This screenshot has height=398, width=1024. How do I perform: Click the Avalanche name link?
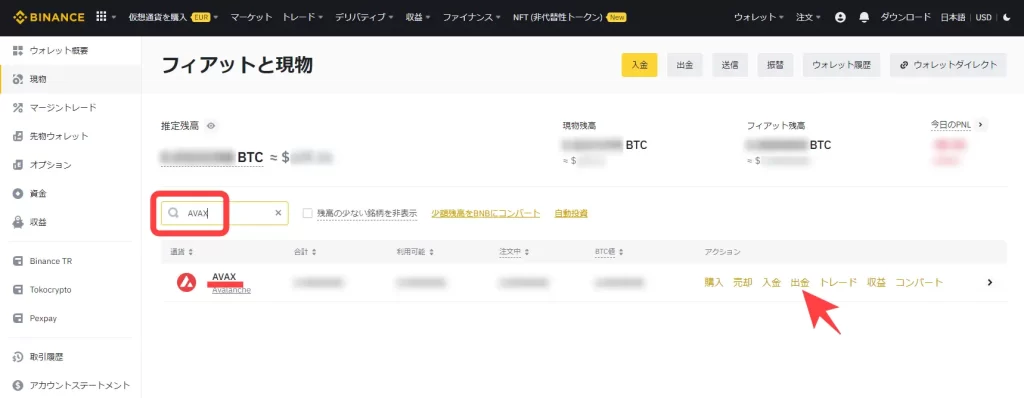click(231, 290)
